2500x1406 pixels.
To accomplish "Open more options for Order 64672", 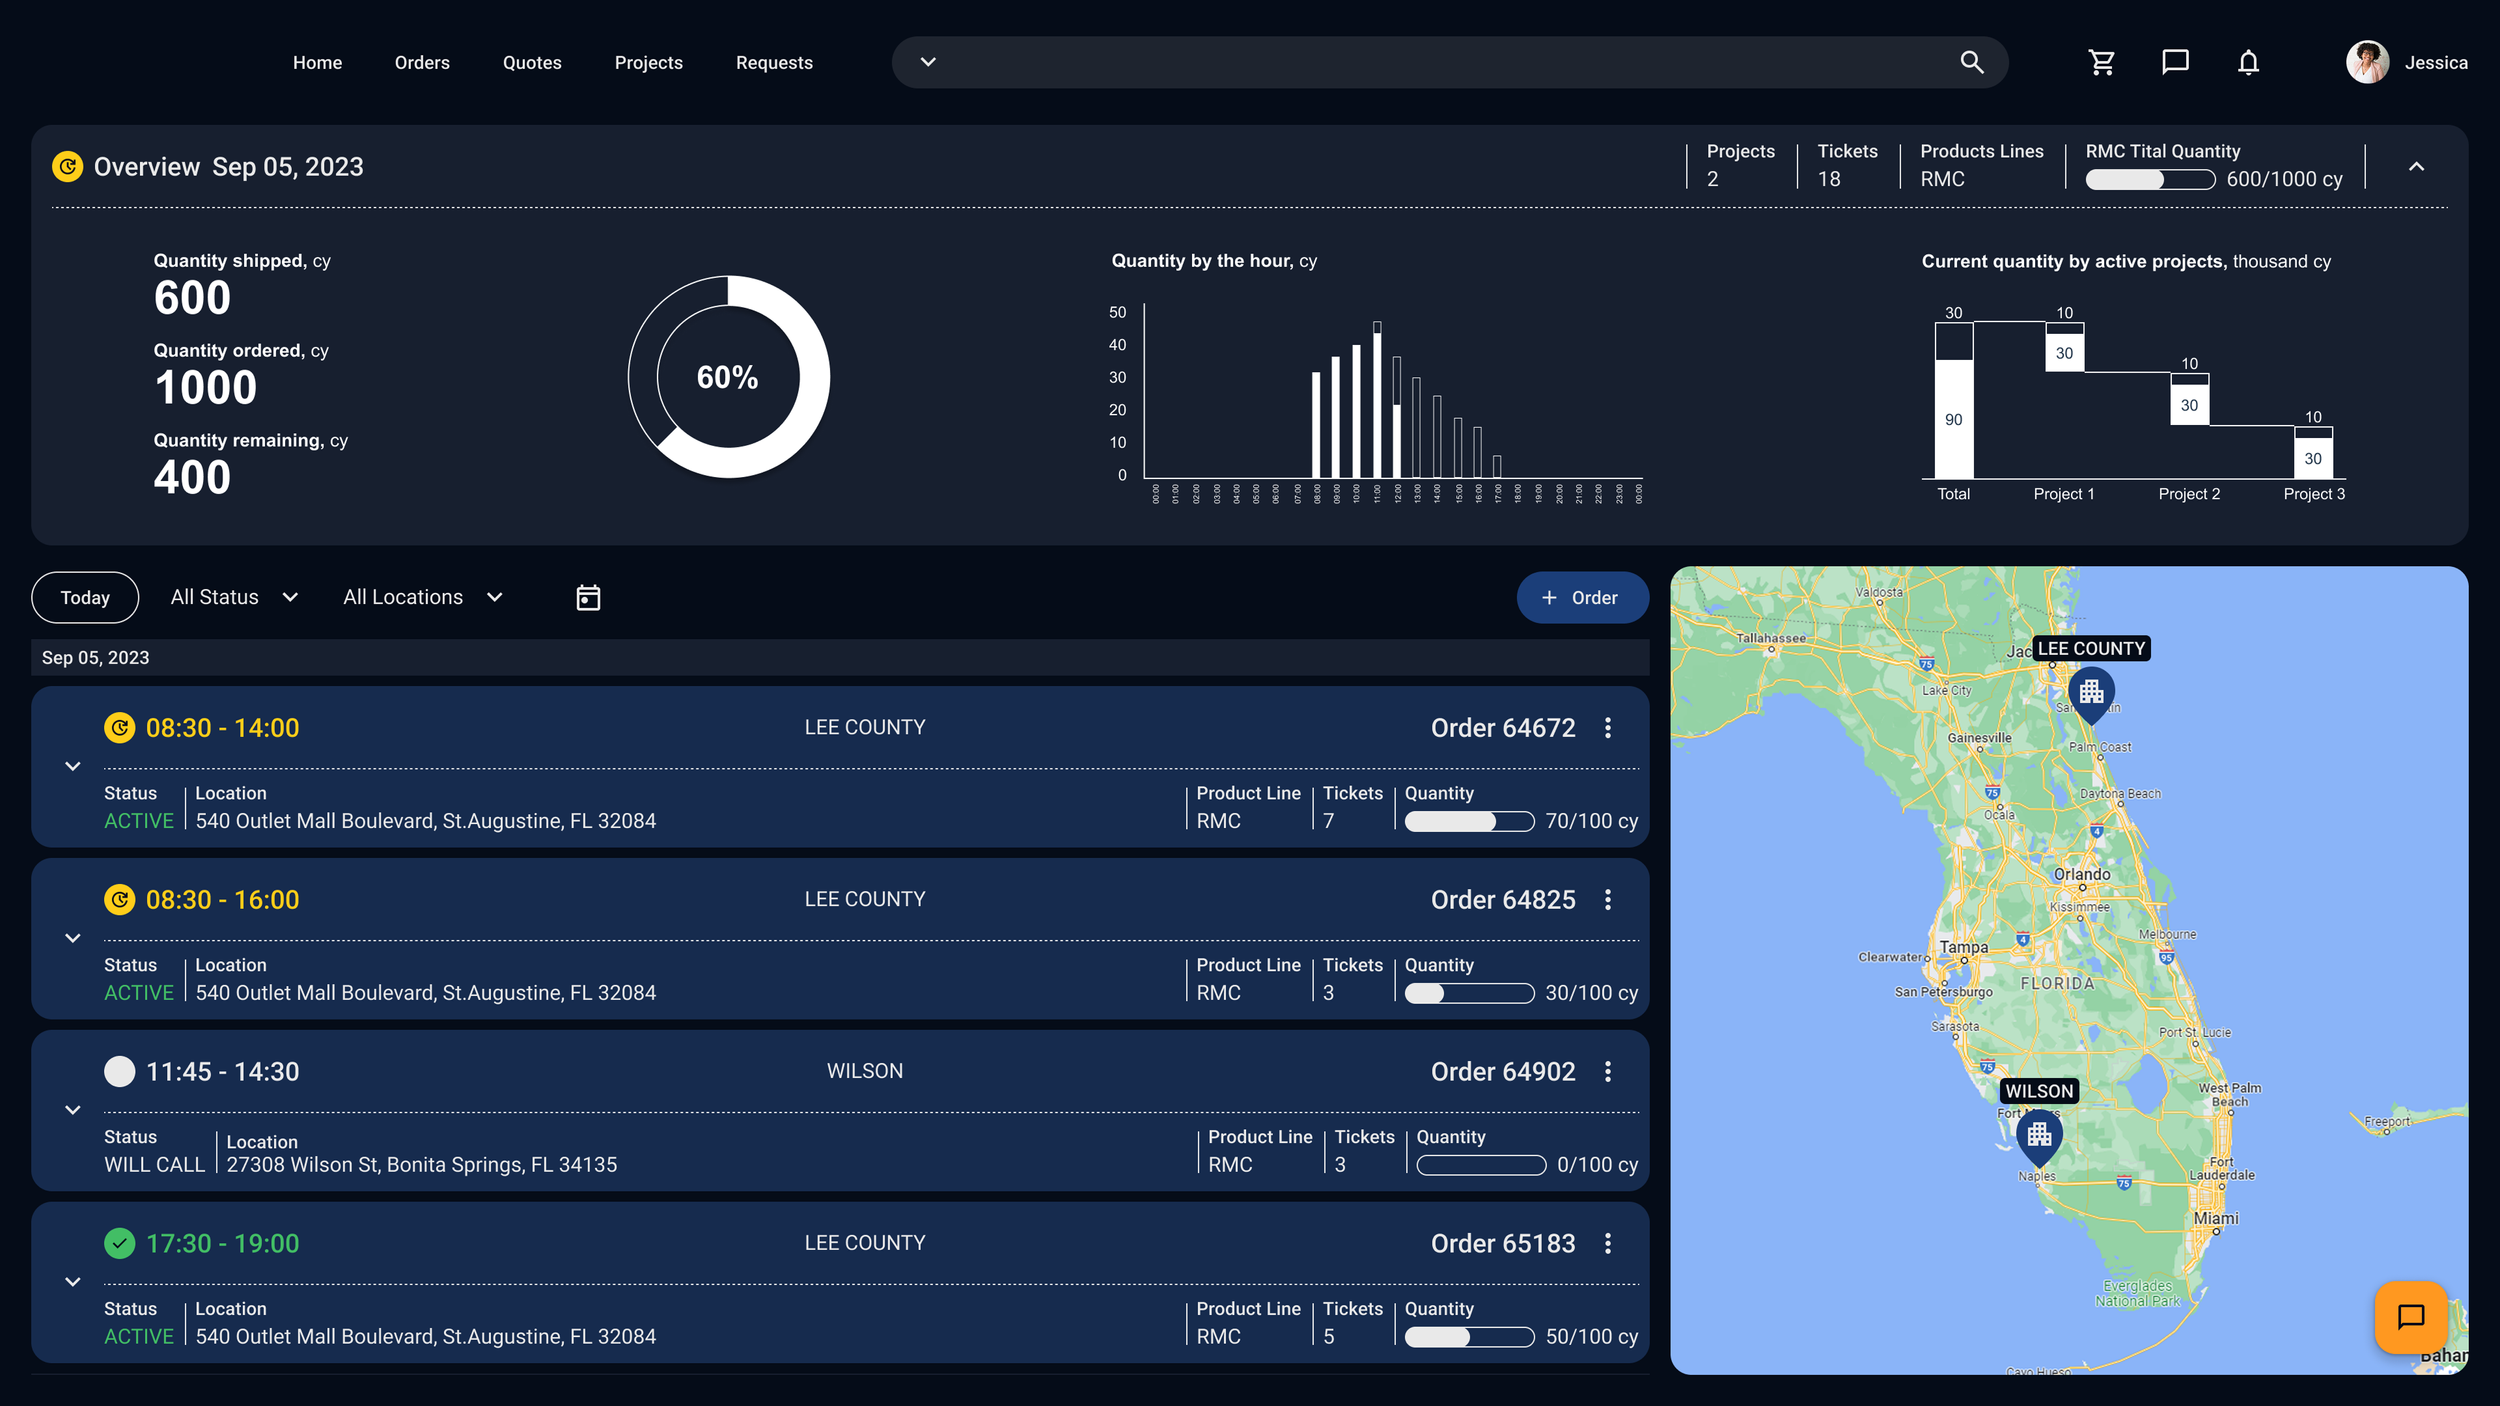I will (1608, 728).
